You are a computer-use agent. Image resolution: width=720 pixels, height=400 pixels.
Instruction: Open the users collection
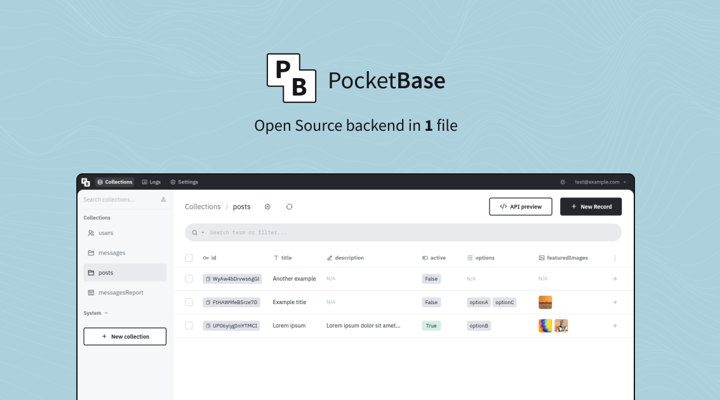[x=124, y=233]
